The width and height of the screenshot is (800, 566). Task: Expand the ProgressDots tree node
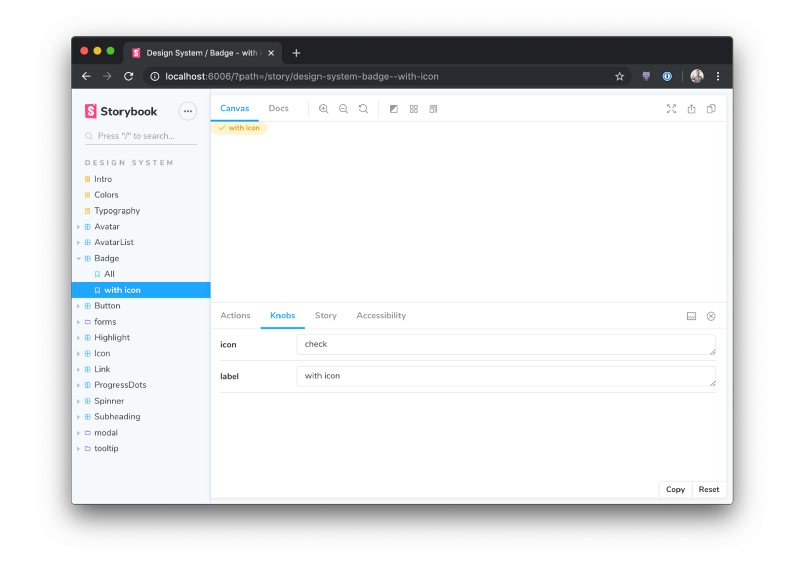pos(79,385)
